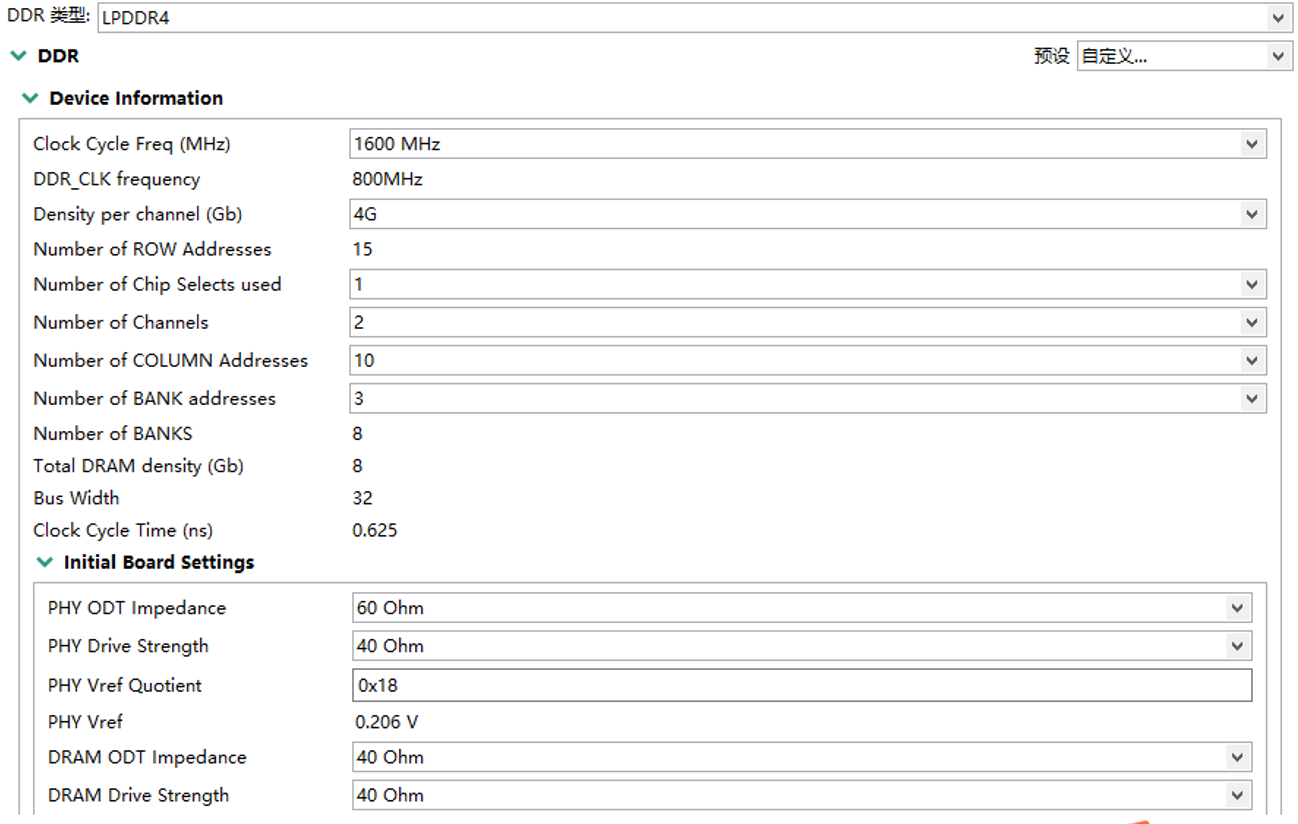Click the dropdown arrow for Number of Channels
Screen dimensions: 1298x824
1251,322
